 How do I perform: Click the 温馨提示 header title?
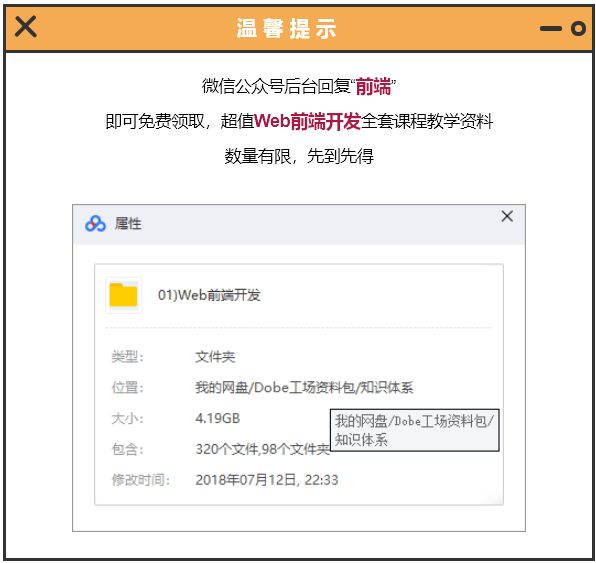pos(287,29)
